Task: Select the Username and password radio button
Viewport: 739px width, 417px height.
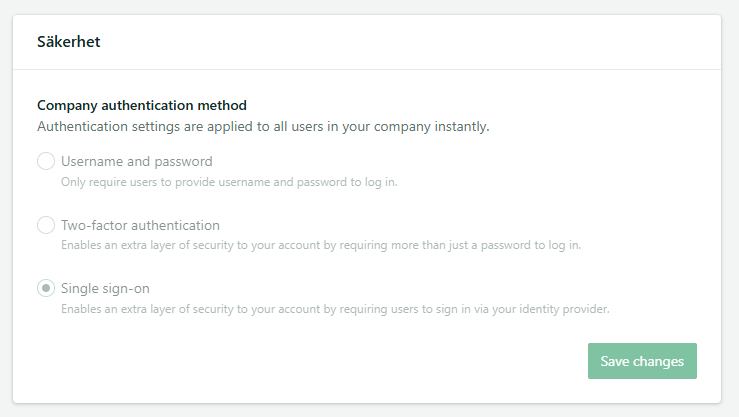Action: coord(46,161)
